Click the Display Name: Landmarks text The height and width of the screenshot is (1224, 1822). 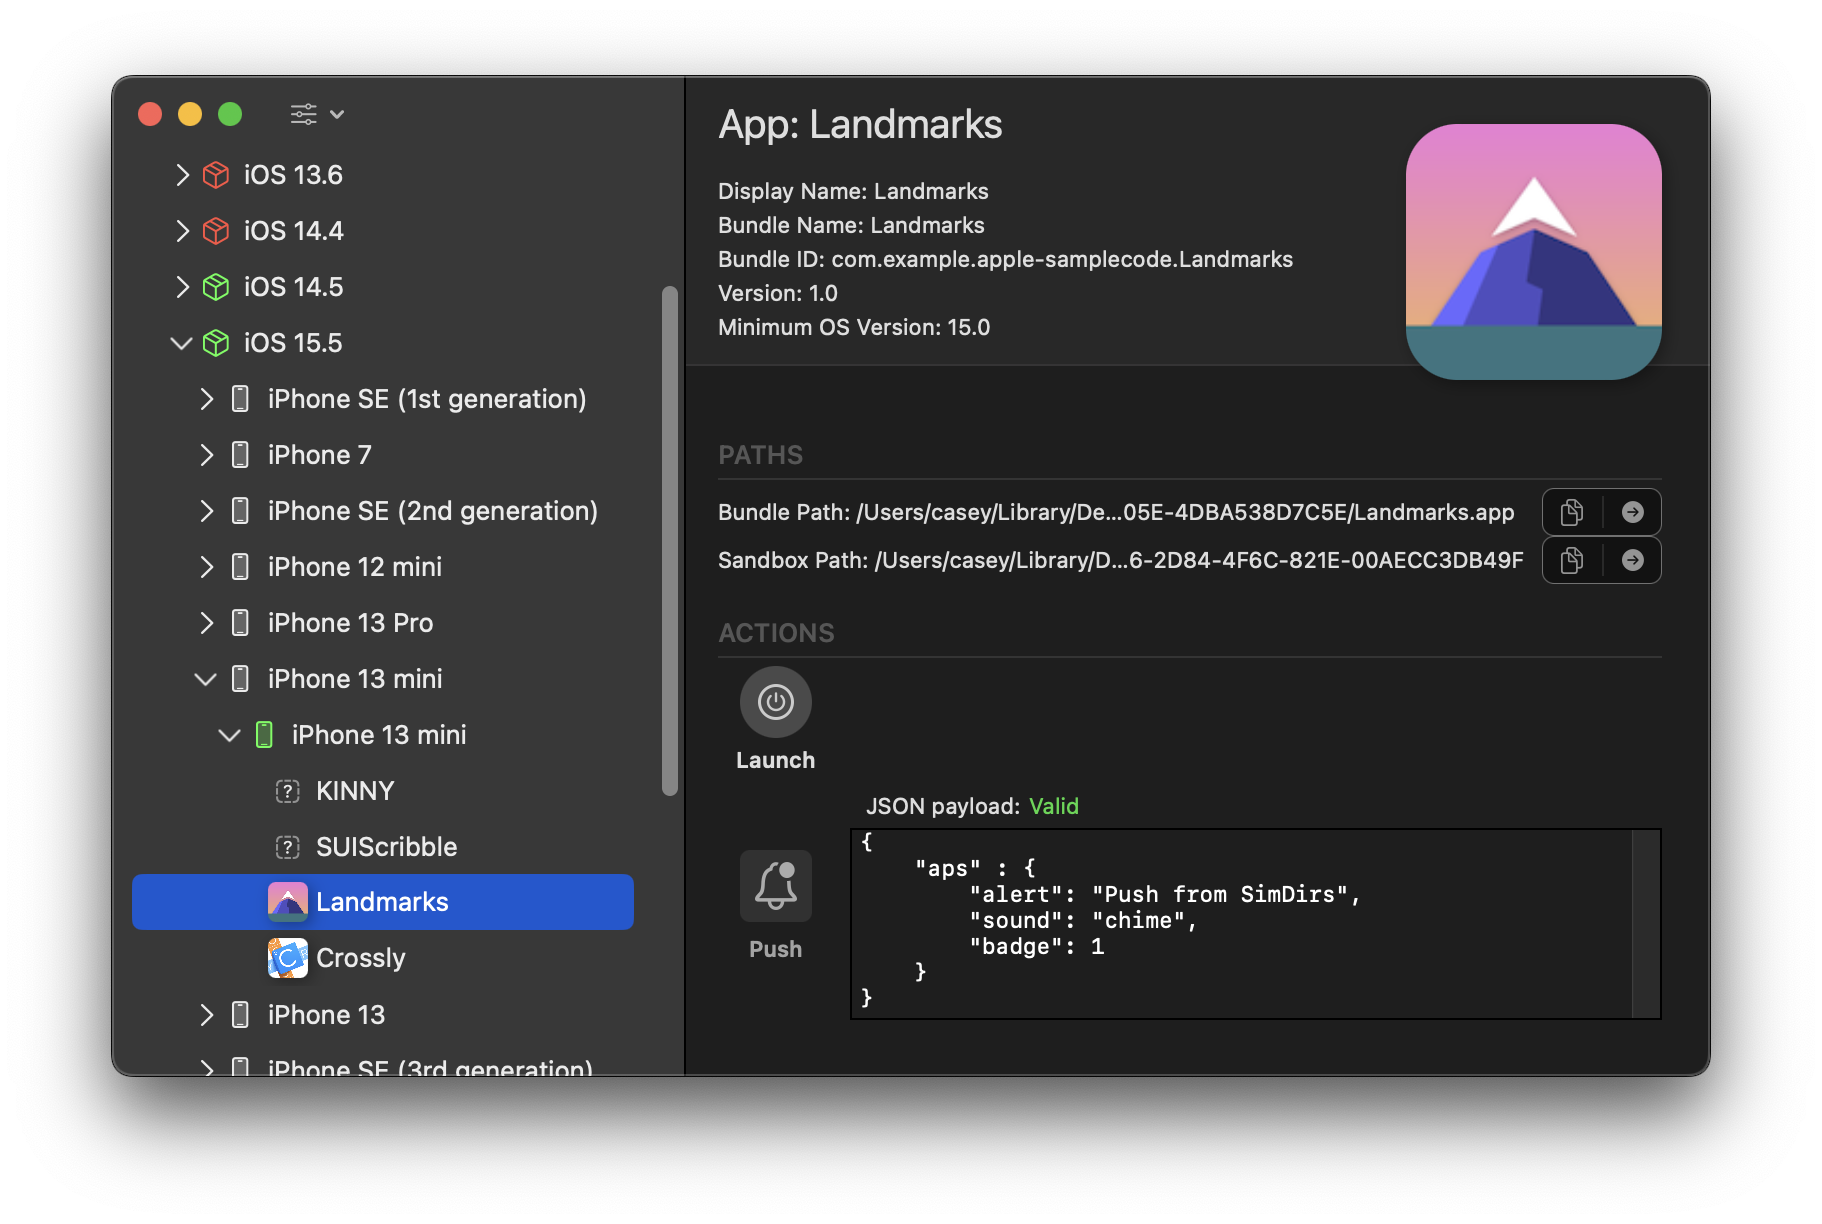853,191
